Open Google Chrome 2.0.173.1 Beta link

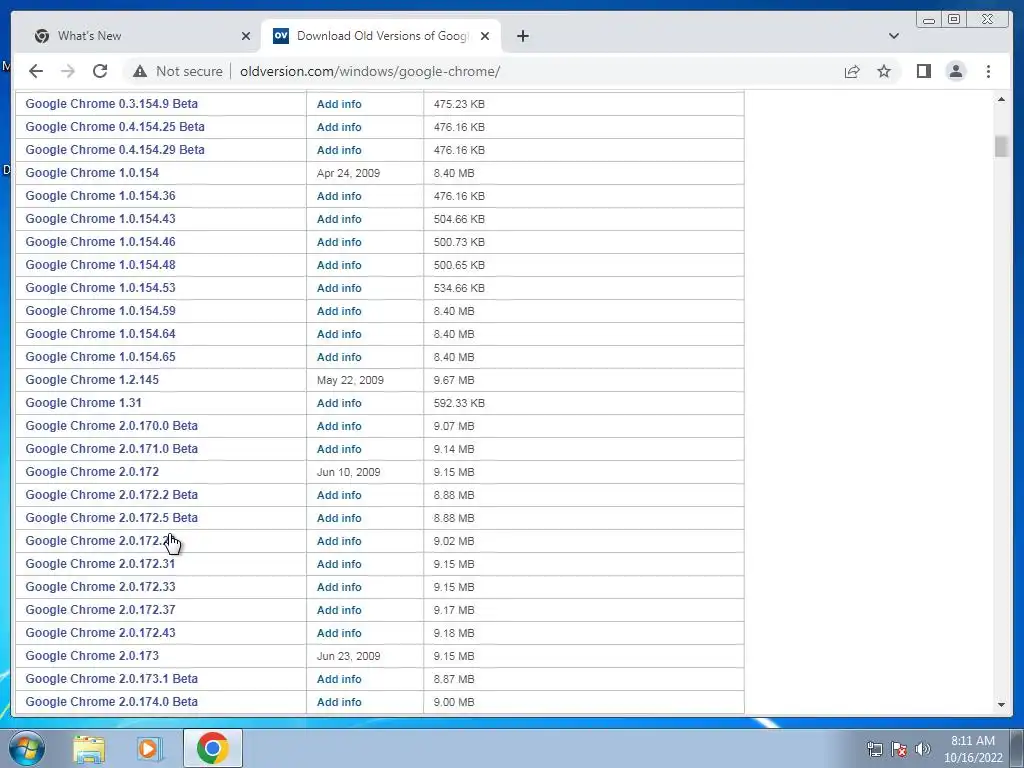111,679
